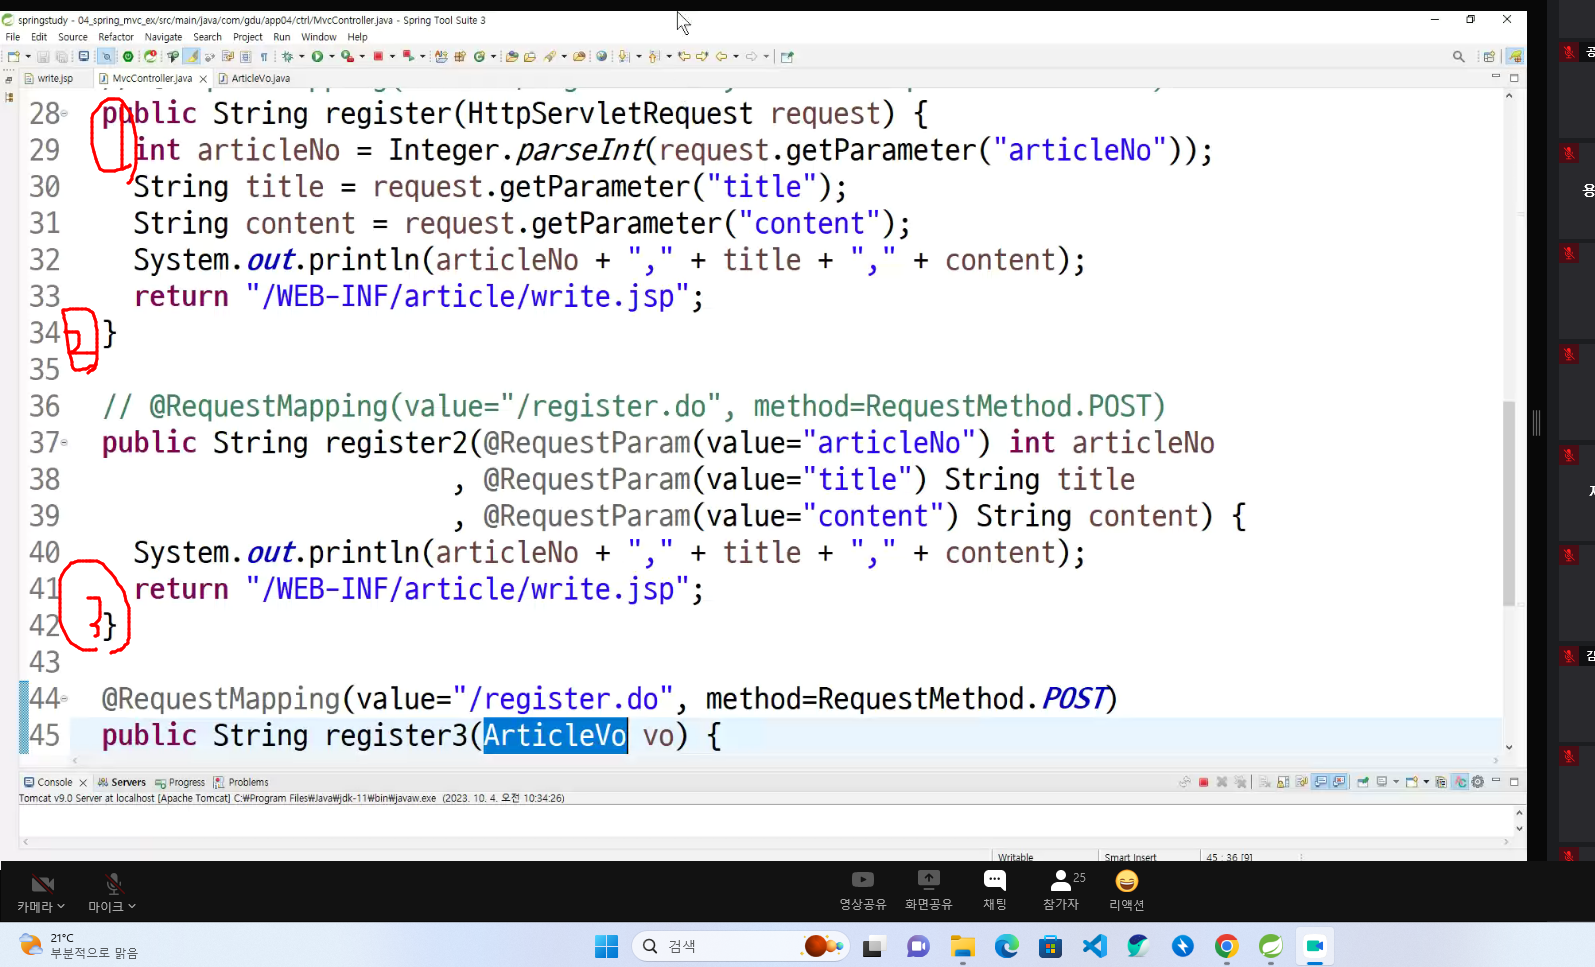
Task: Collapse the register3 fold marker on line 44
Action: (65, 698)
